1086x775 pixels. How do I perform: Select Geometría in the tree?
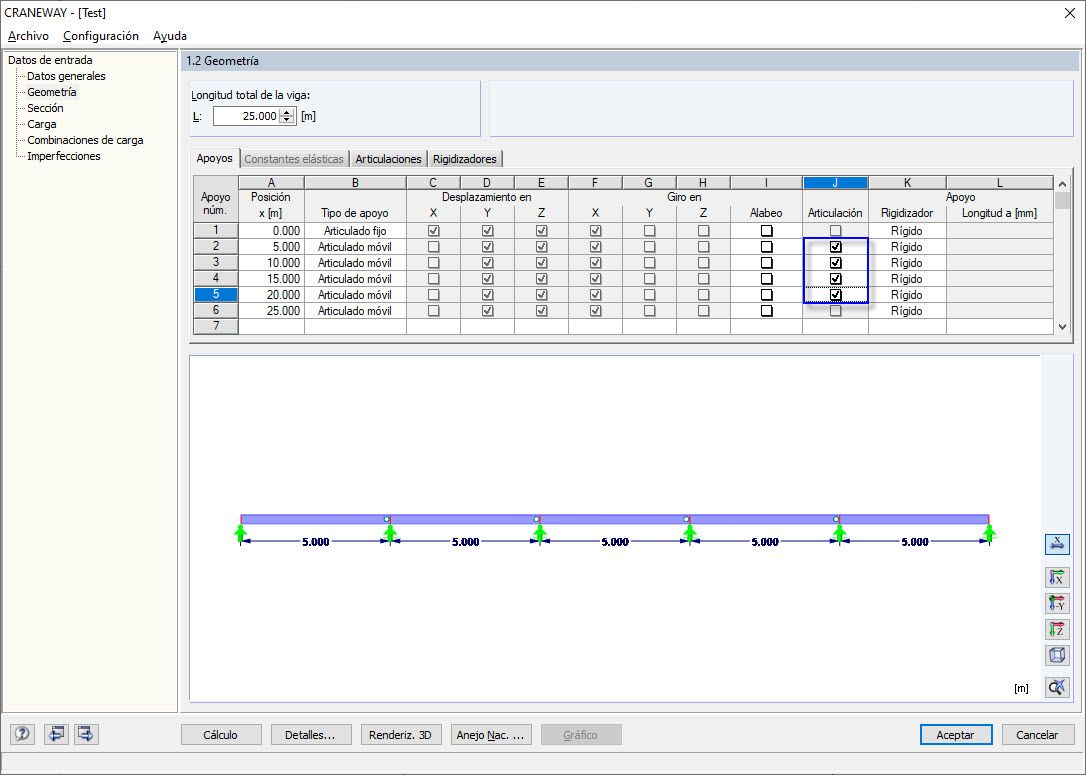(x=52, y=92)
